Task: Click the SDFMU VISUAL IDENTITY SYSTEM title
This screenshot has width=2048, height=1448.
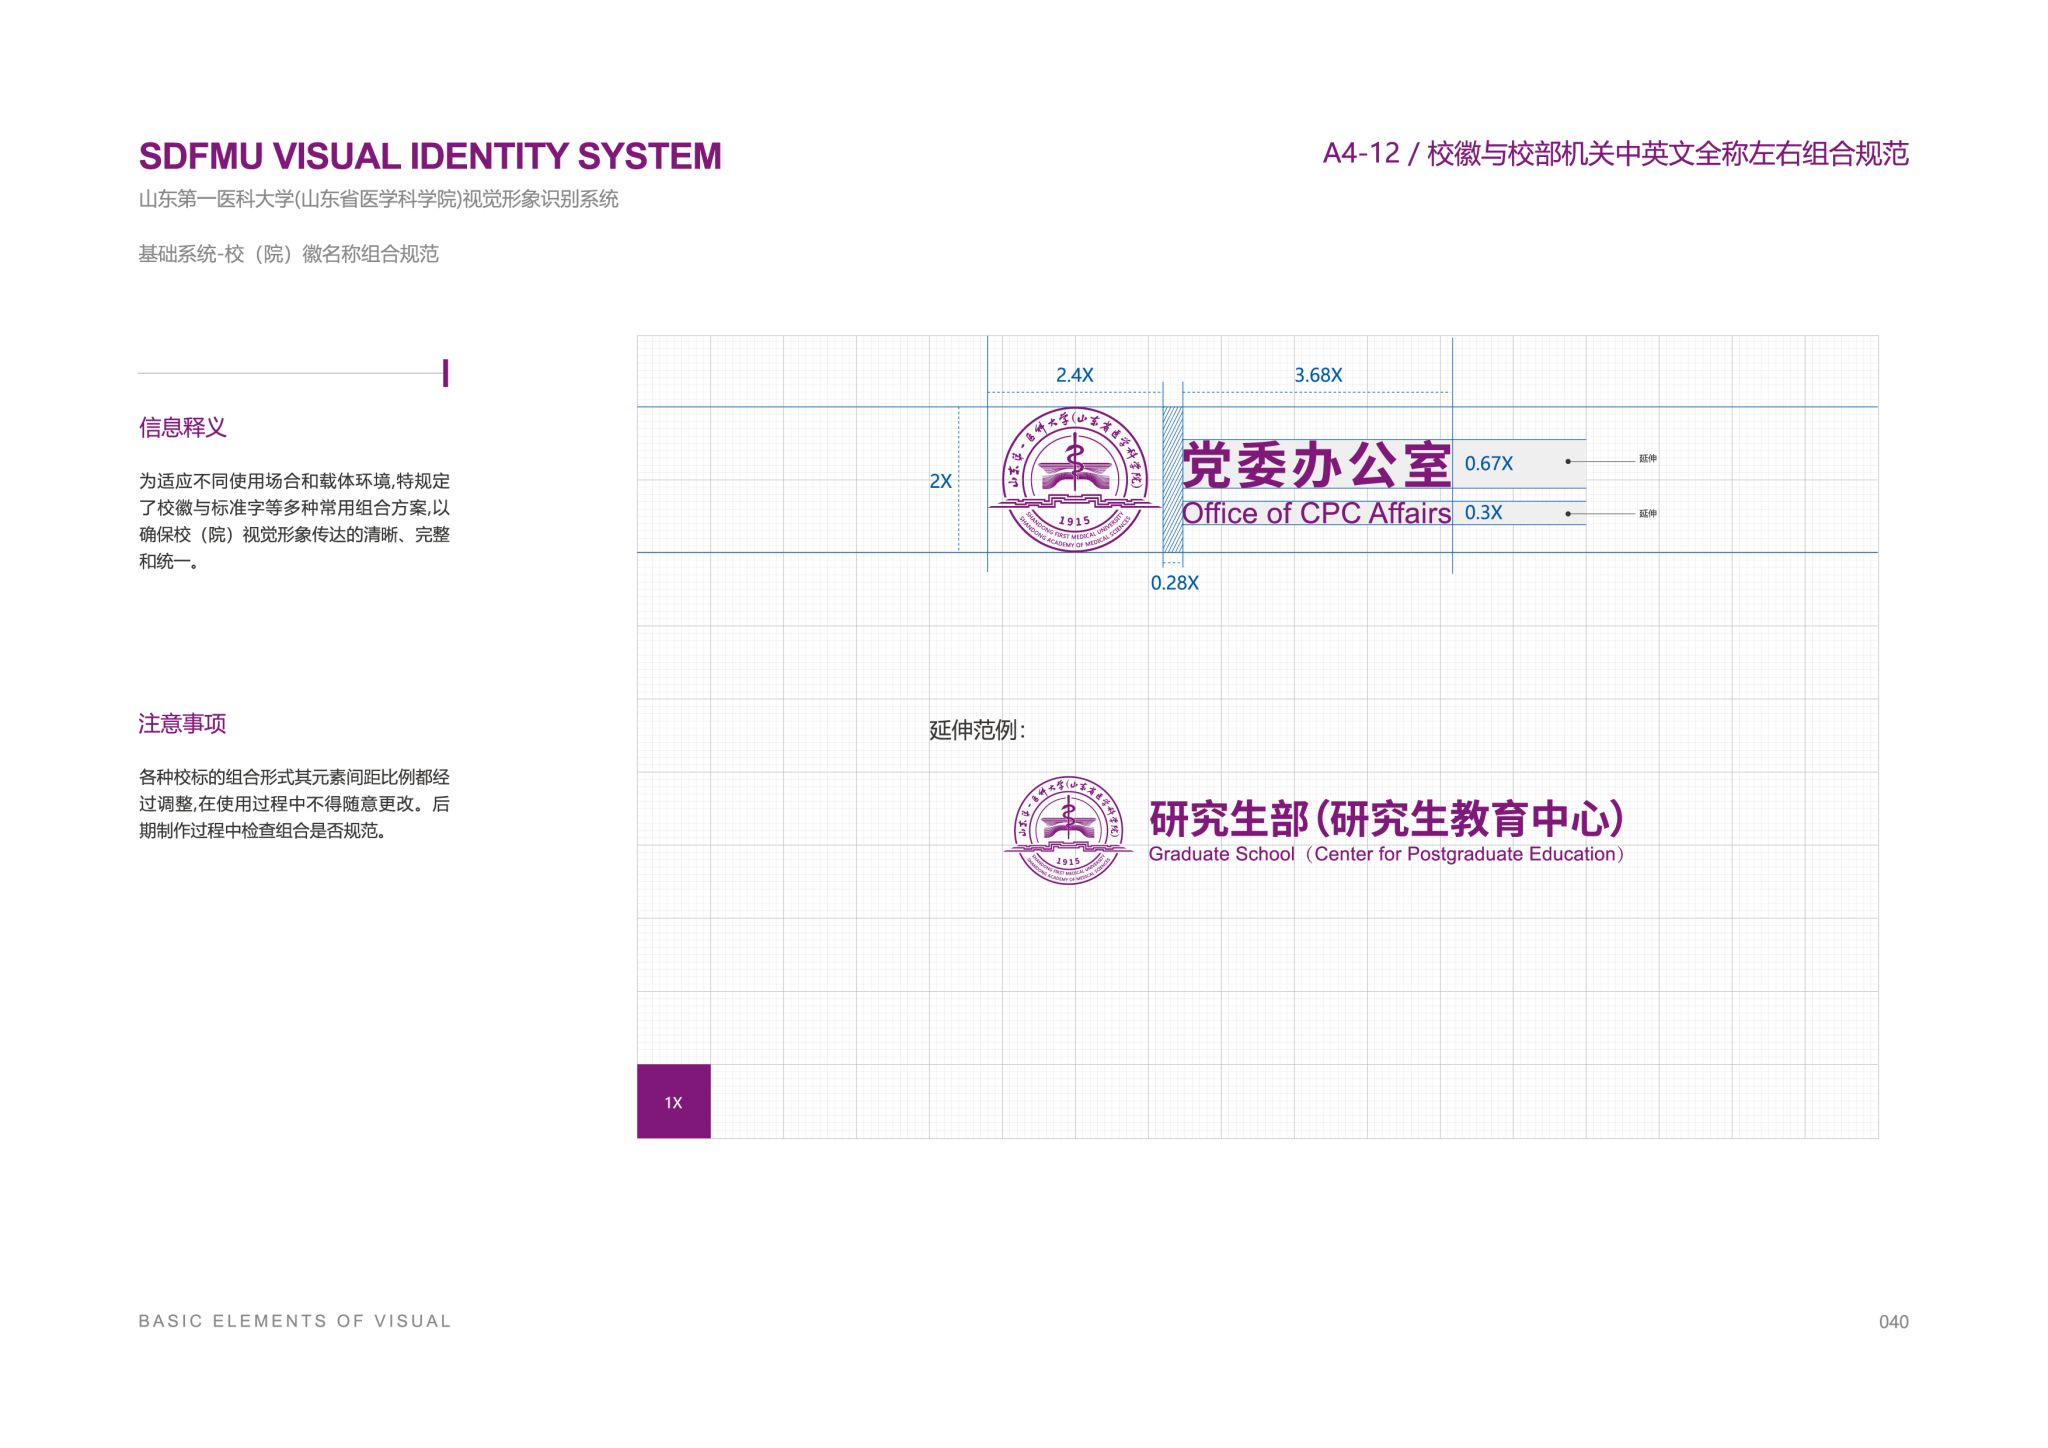Action: click(430, 157)
